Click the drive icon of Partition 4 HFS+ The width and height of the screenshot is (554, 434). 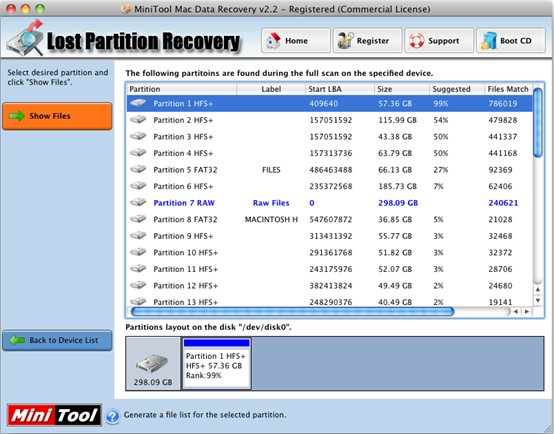138,153
